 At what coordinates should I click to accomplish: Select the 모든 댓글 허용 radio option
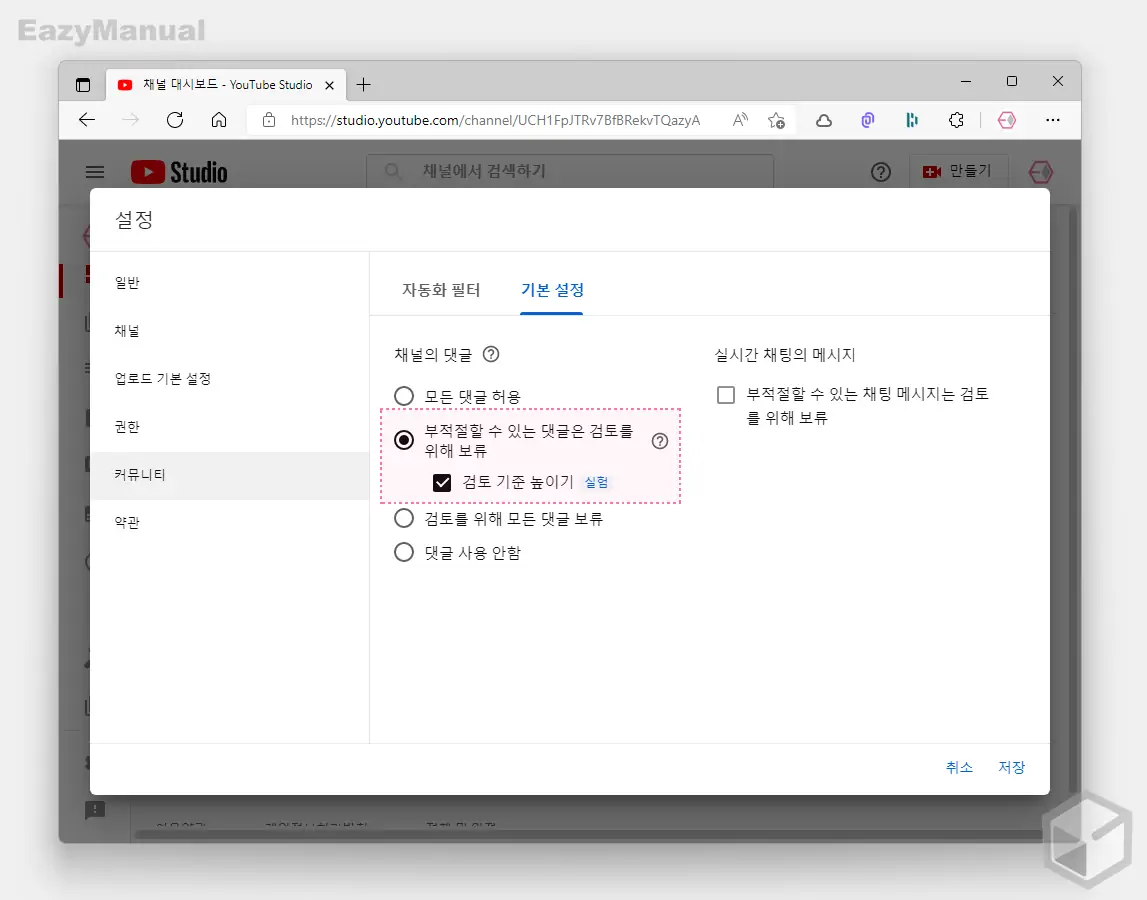coord(404,395)
